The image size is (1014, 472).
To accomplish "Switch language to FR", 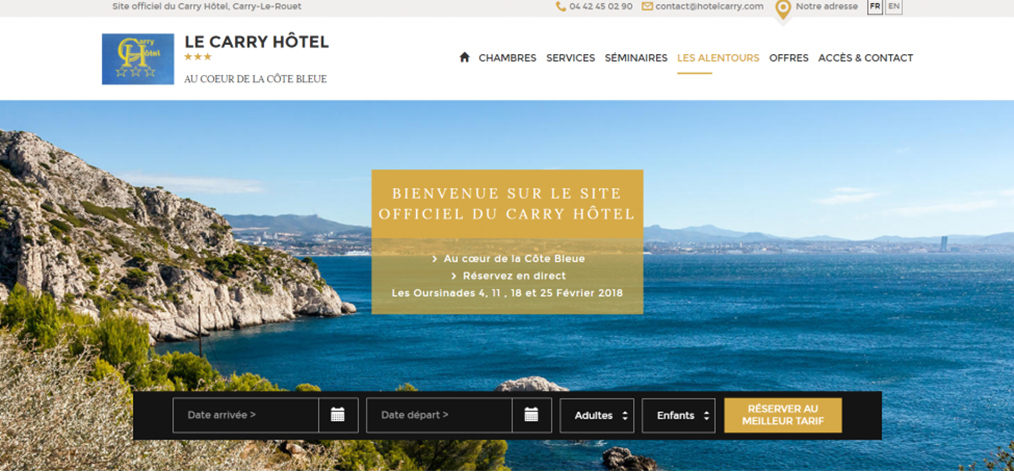I will point(875,6).
